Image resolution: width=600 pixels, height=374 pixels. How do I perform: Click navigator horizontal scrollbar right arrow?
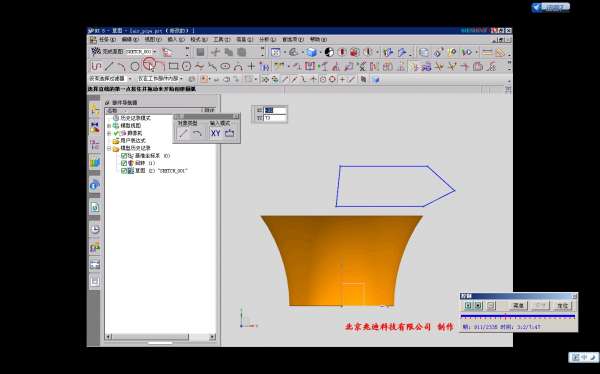pos(212,337)
